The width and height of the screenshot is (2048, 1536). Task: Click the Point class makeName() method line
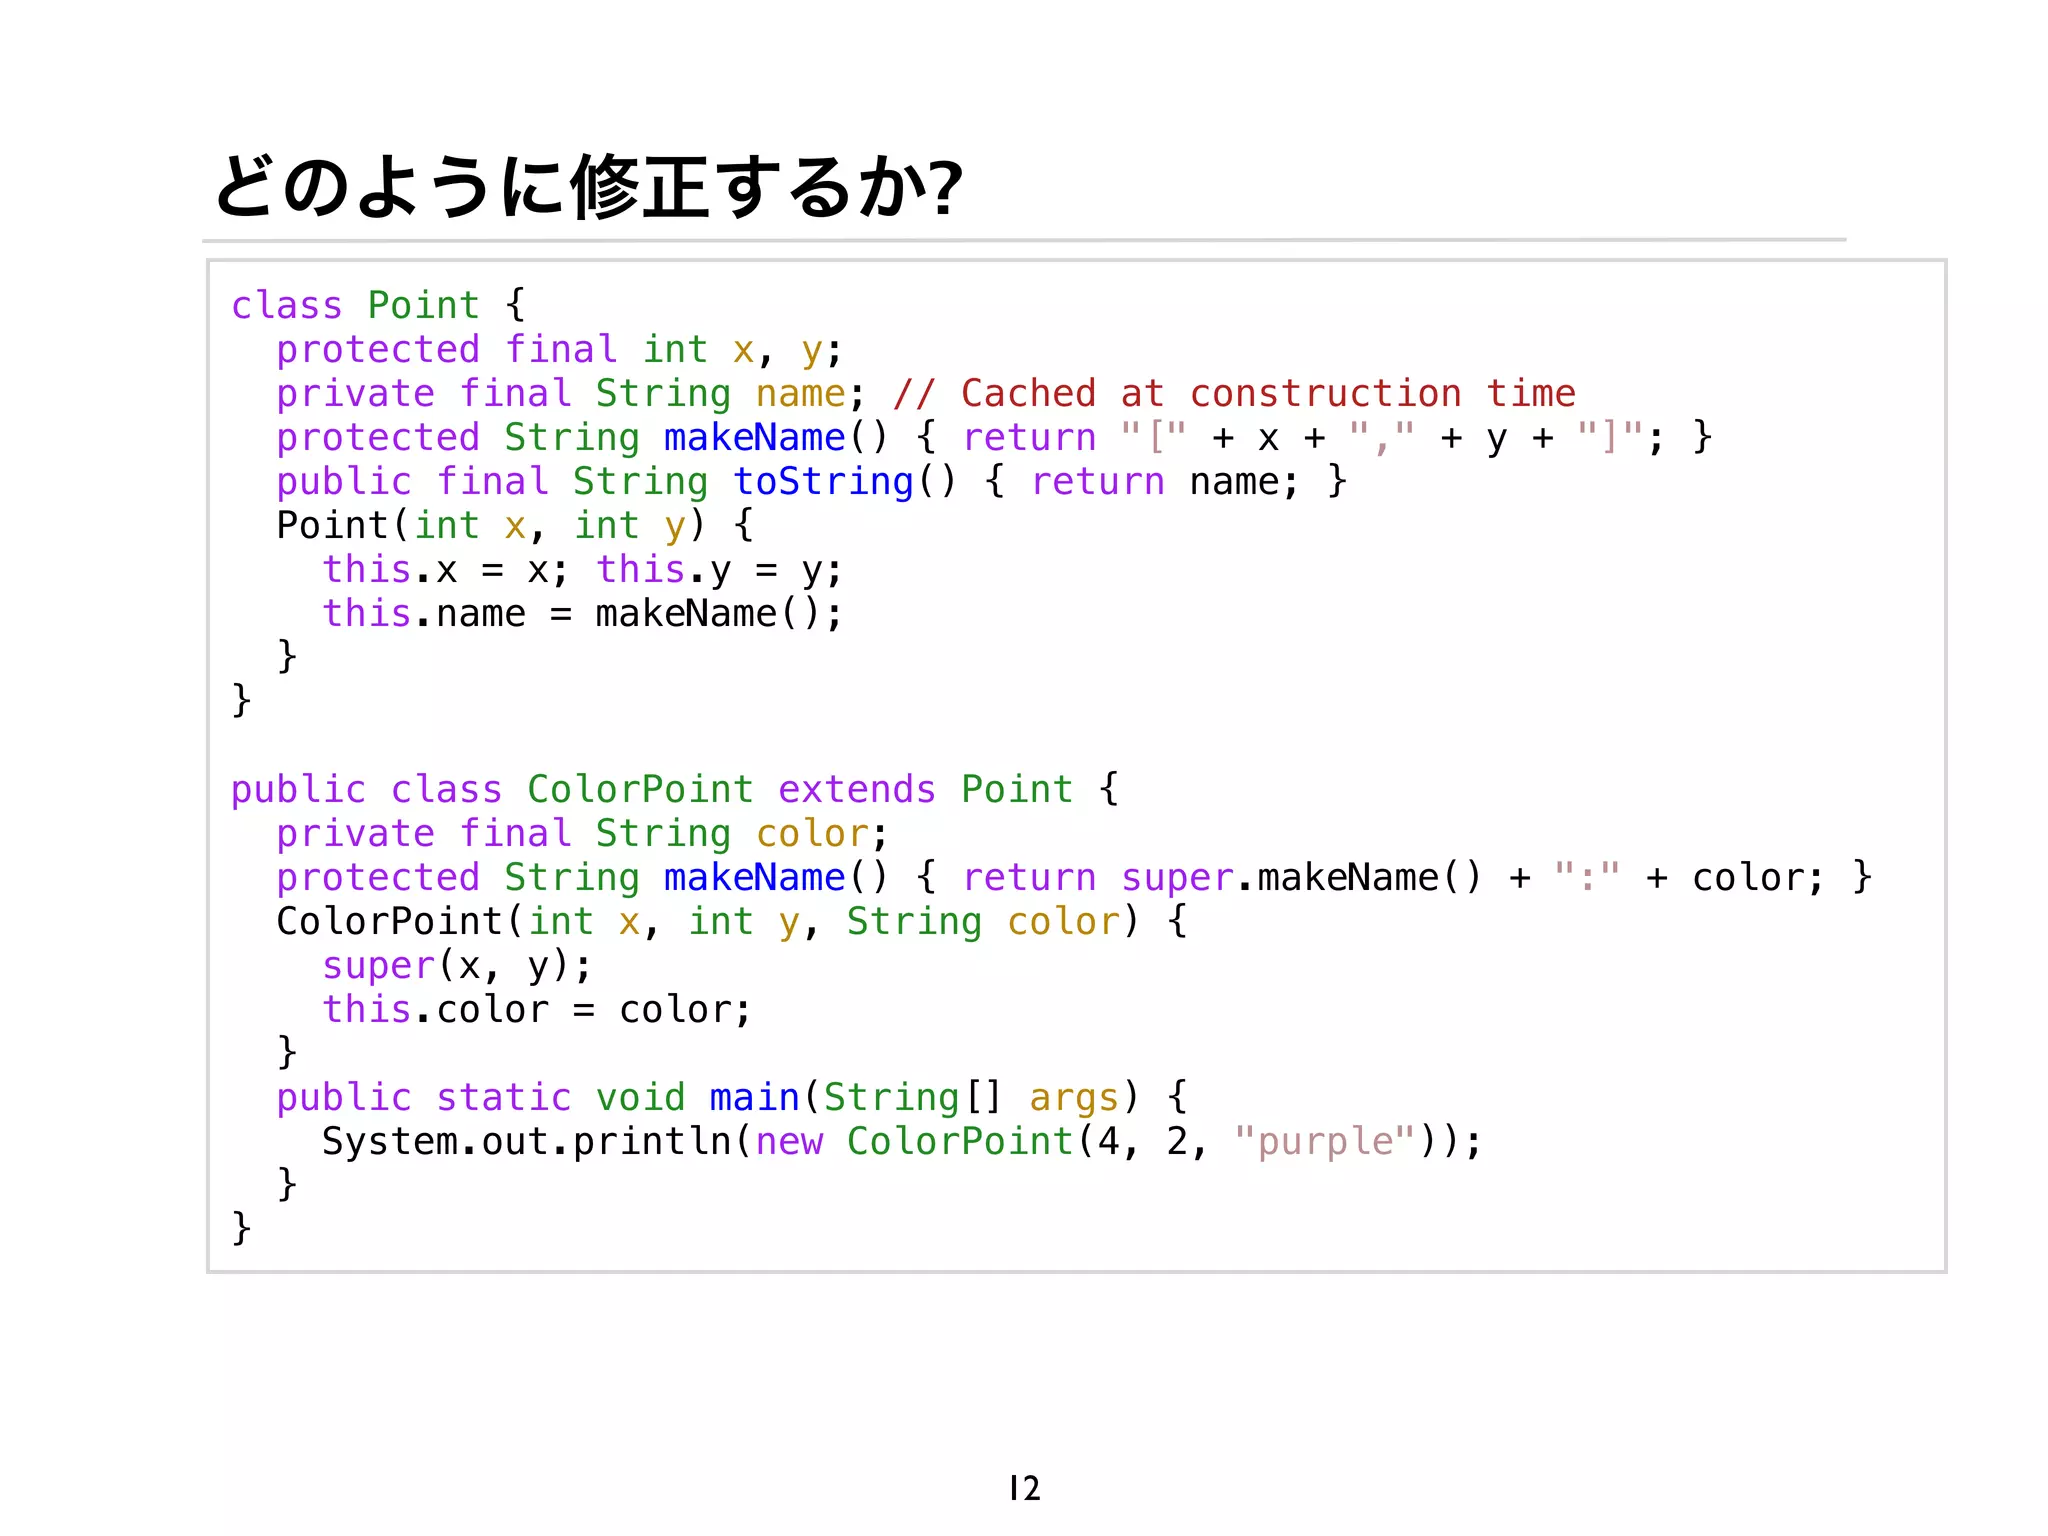995,438
